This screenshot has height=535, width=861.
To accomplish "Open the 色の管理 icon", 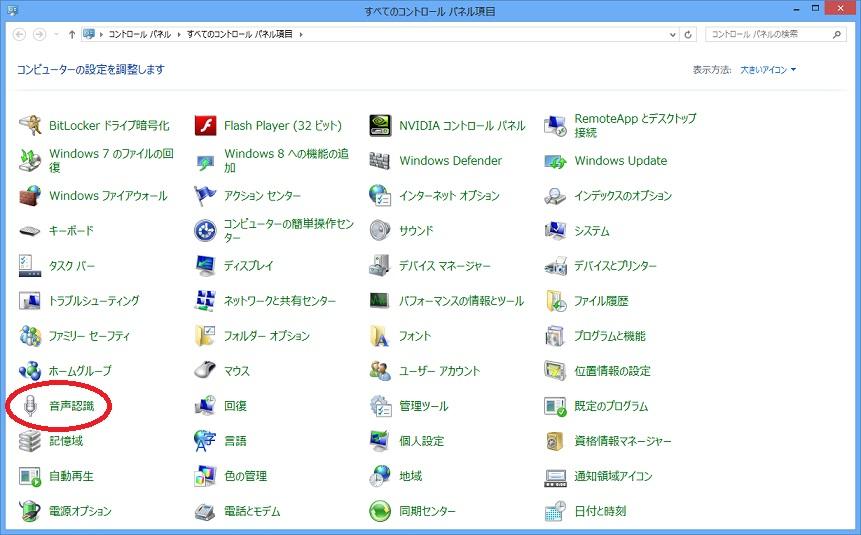I will point(205,476).
